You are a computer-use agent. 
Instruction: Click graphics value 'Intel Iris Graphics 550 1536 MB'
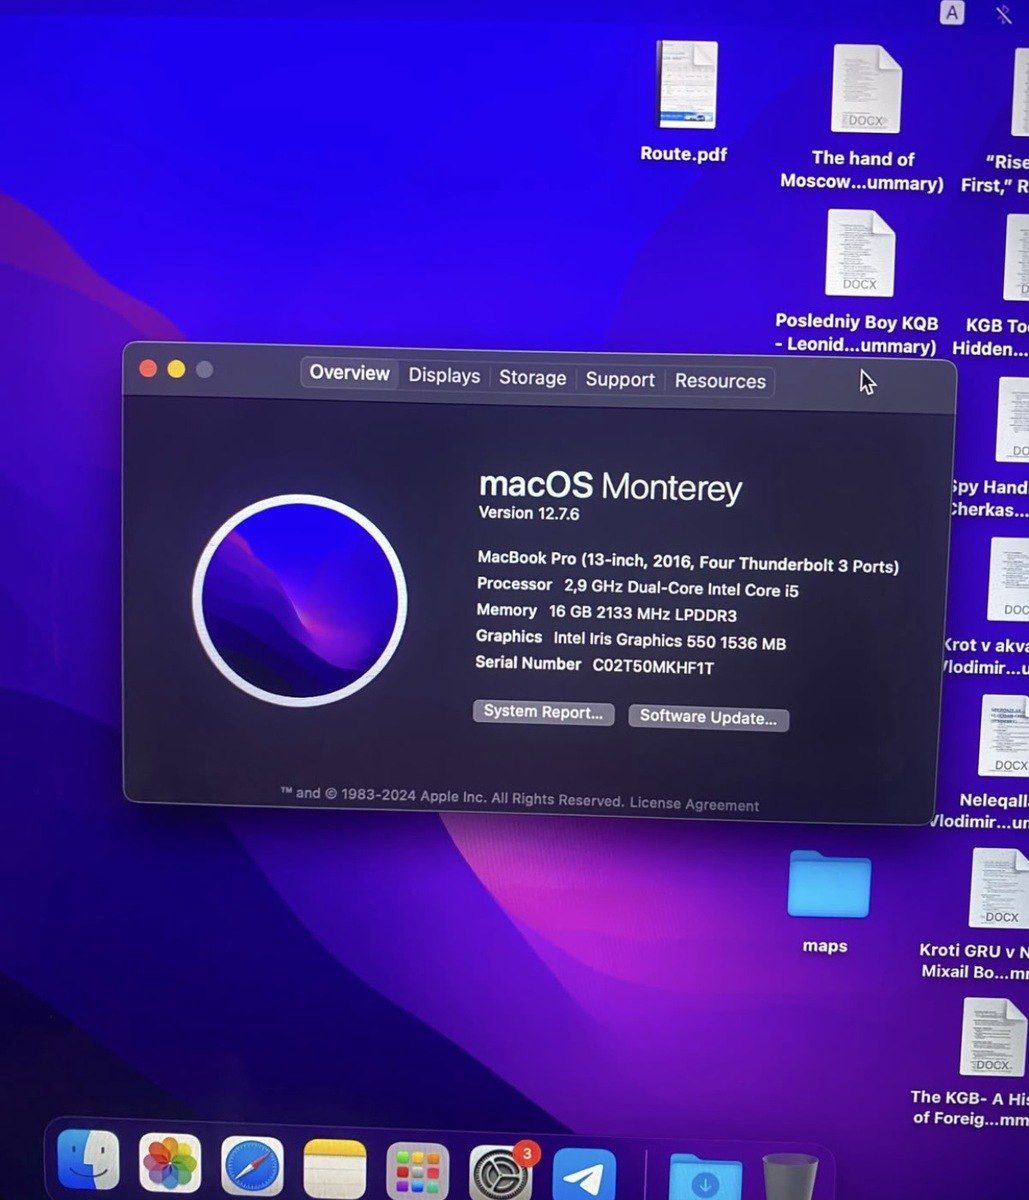669,641
